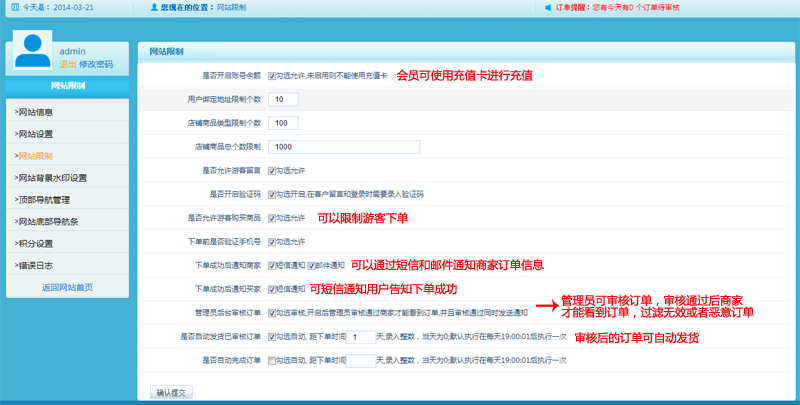The height and width of the screenshot is (405, 800).
Task: Toggle the 管理员后台审核订单 checkbox
Action: (x=271, y=313)
